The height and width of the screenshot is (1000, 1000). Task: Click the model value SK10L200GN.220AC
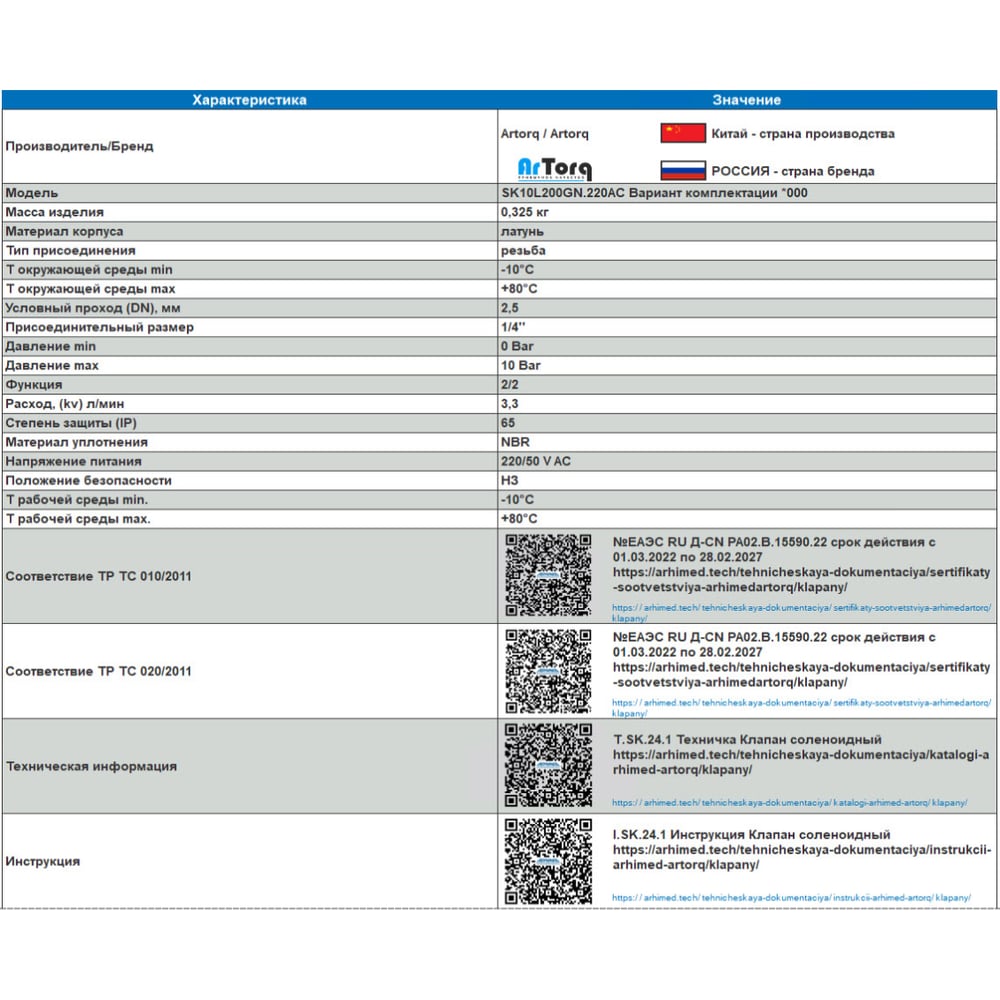pos(563,193)
